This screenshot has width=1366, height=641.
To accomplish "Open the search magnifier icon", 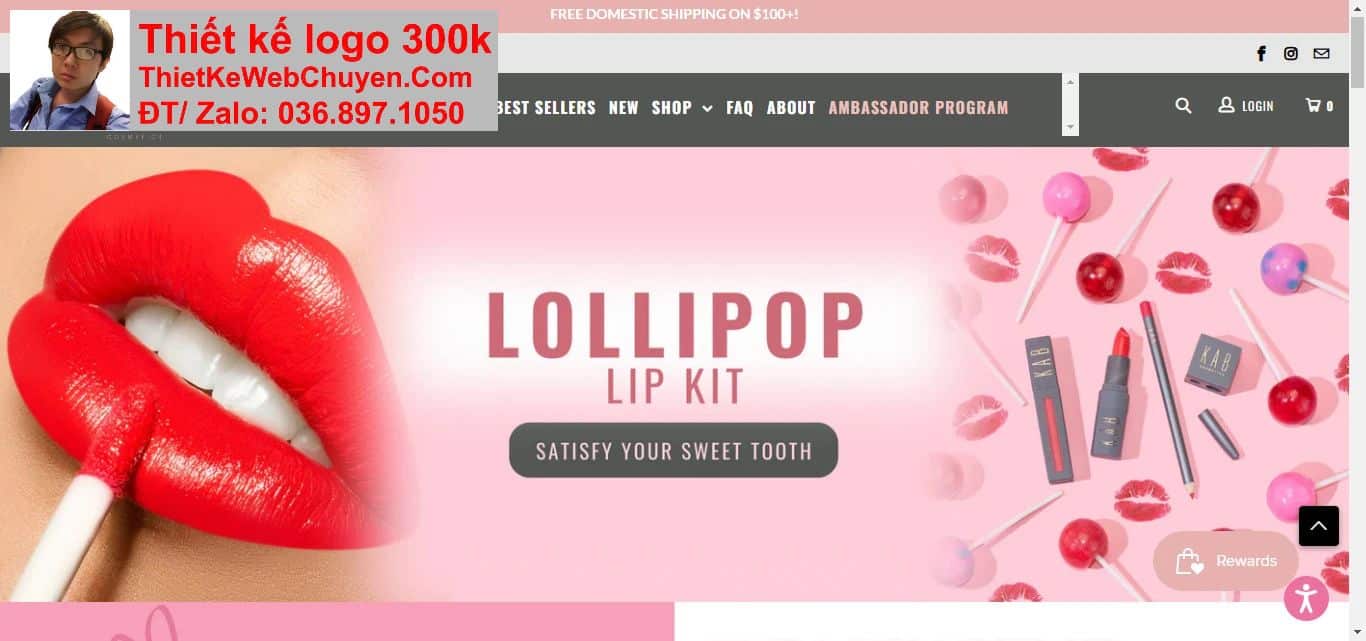I will [1183, 105].
